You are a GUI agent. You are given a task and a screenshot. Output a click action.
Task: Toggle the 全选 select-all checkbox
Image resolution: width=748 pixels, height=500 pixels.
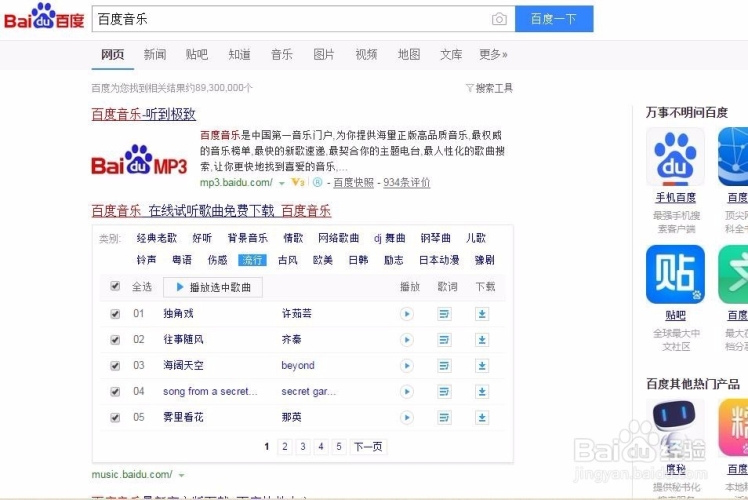point(115,286)
